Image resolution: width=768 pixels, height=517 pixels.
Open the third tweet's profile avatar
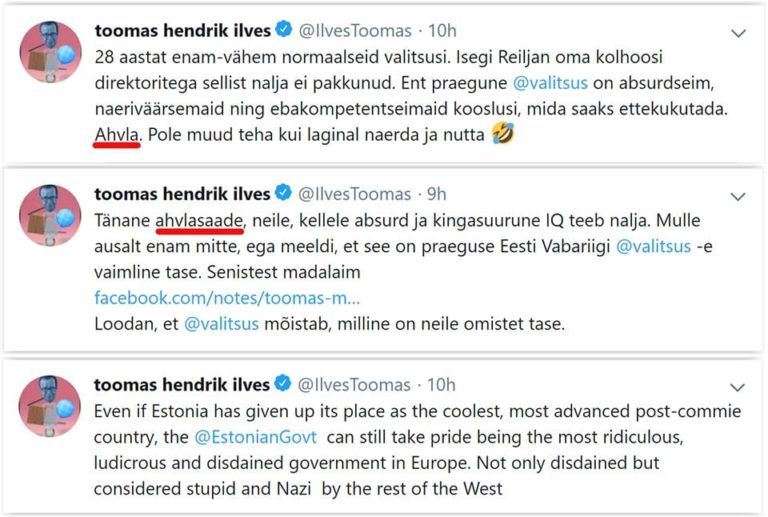click(x=50, y=405)
